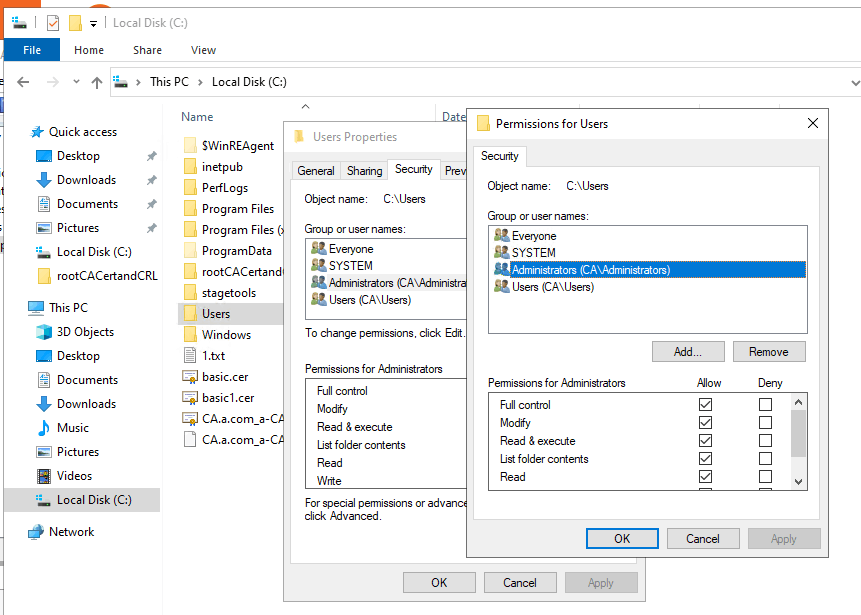
Task: Check Deny for List folder contents
Action: click(765, 459)
